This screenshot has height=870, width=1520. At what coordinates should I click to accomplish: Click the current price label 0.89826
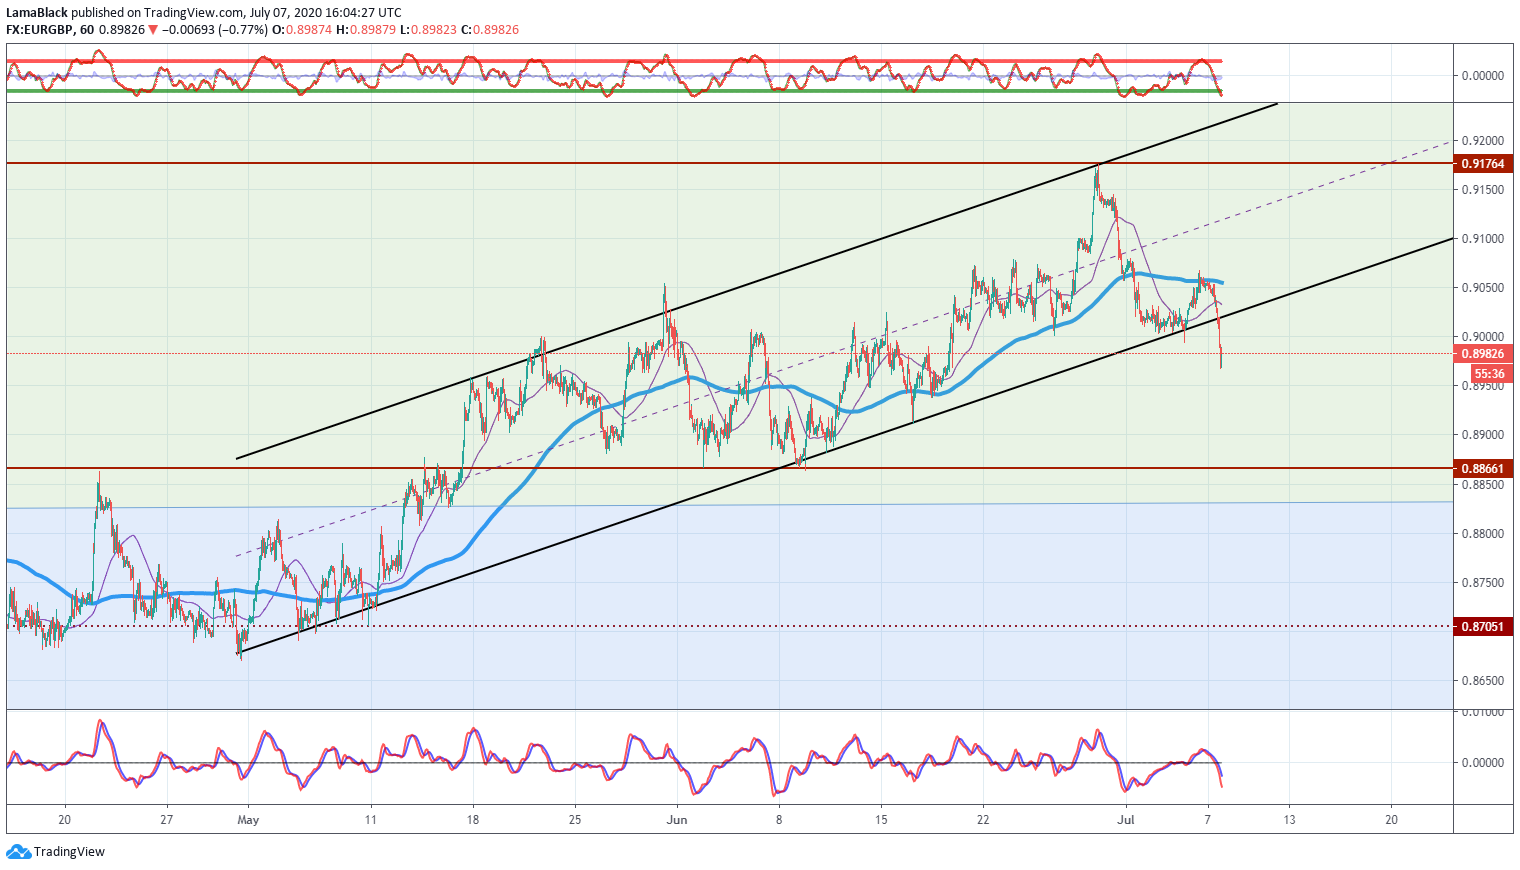pyautogui.click(x=1483, y=354)
